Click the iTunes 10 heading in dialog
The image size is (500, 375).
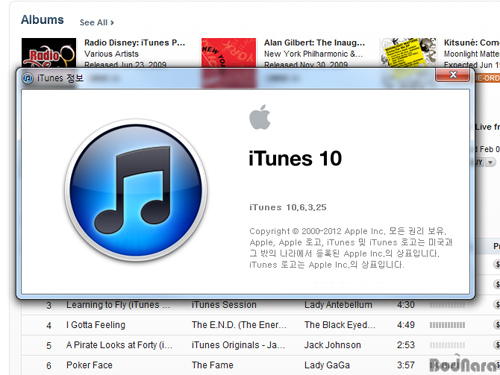point(295,158)
